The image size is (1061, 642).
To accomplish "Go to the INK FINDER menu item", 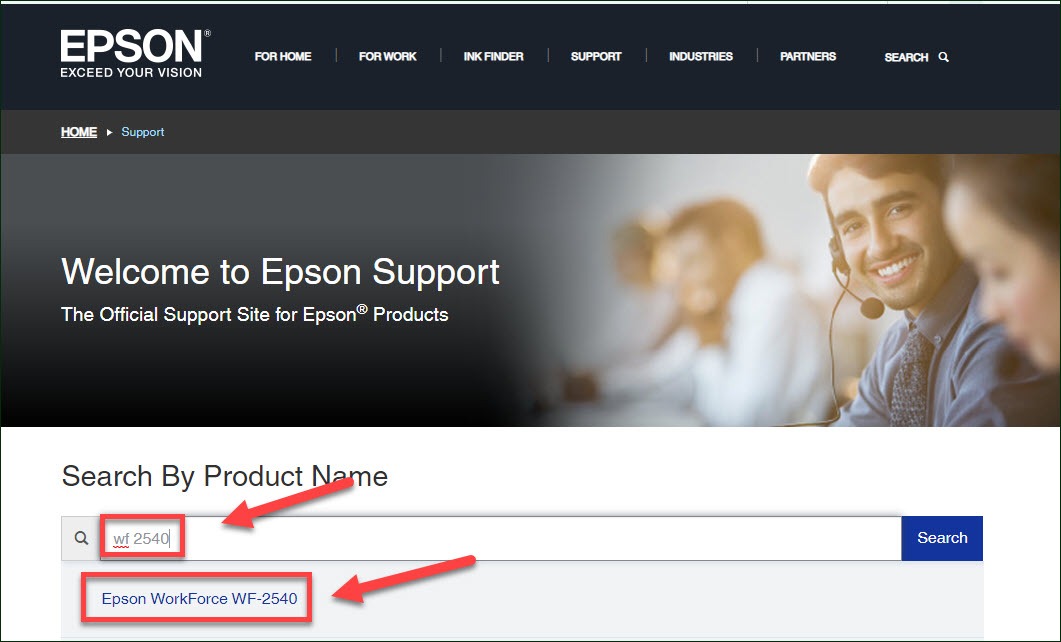I will [493, 57].
